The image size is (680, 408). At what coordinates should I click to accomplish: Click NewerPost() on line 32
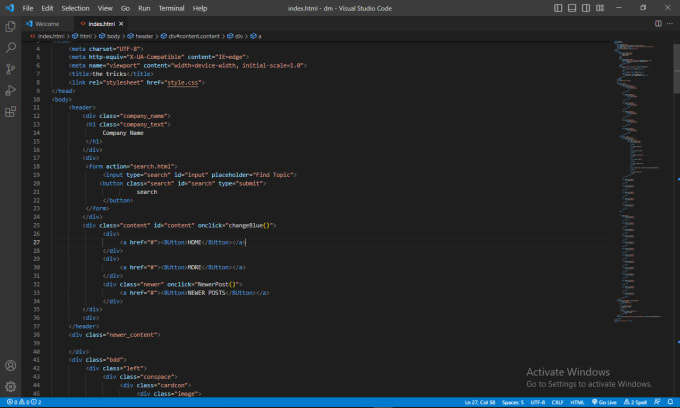tap(216, 284)
